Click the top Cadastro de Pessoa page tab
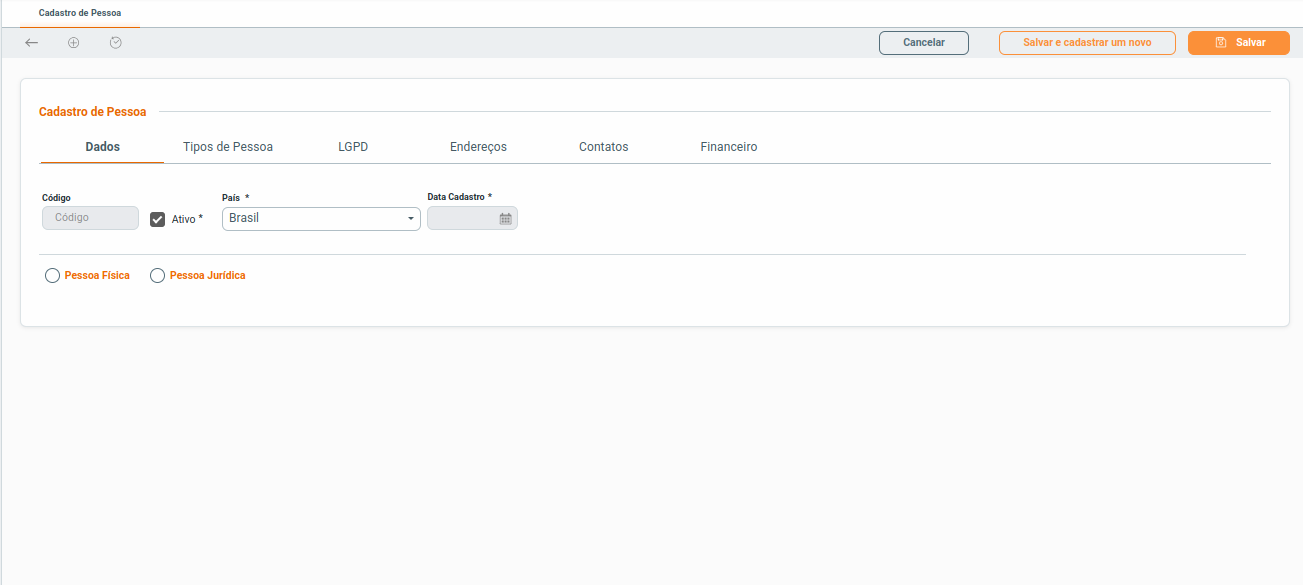The image size is (1303, 585). (x=80, y=13)
